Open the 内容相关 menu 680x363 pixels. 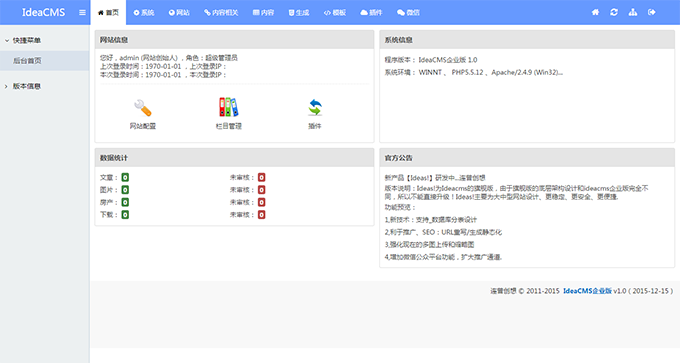221,13
